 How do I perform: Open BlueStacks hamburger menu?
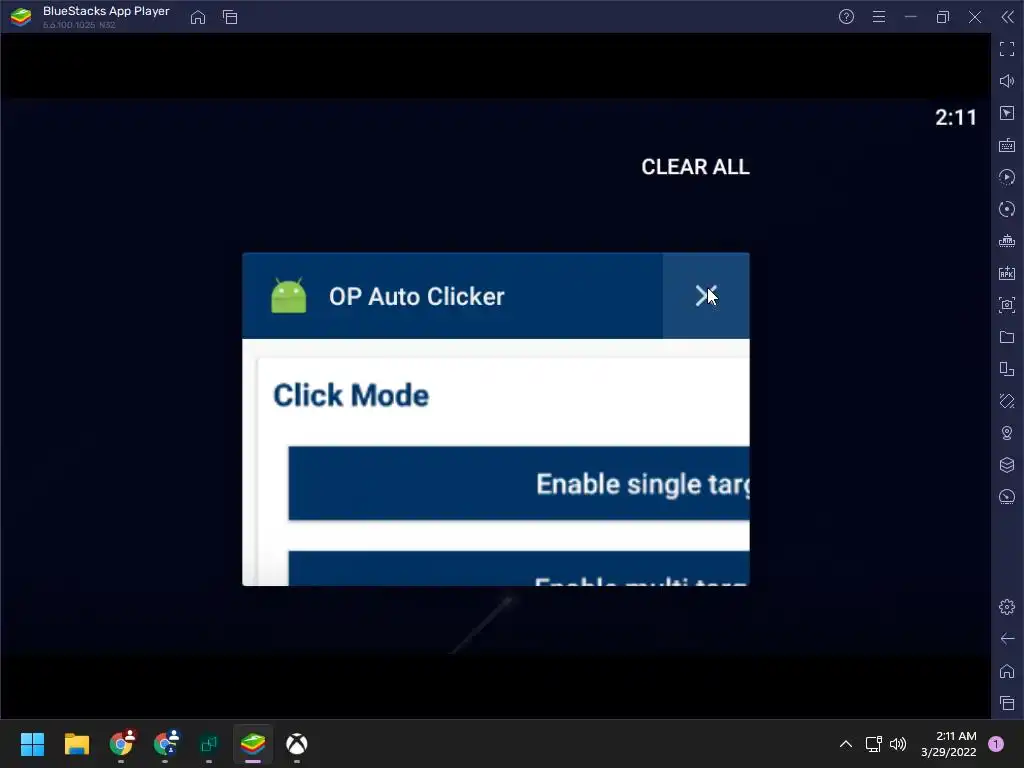tap(879, 17)
